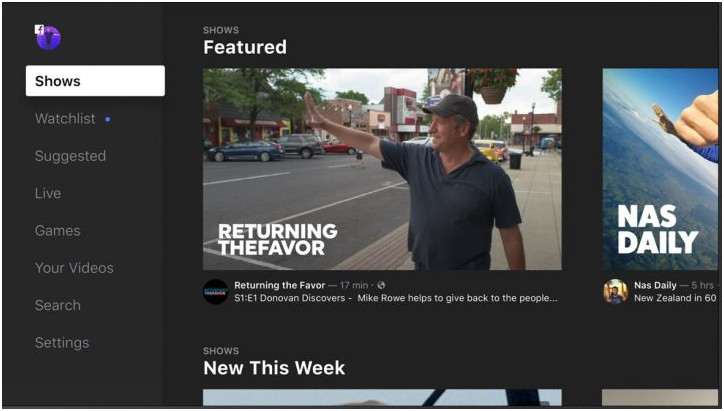
Task: Open the S1:E1 Donovan Discovers episode description
Action: pos(396,298)
